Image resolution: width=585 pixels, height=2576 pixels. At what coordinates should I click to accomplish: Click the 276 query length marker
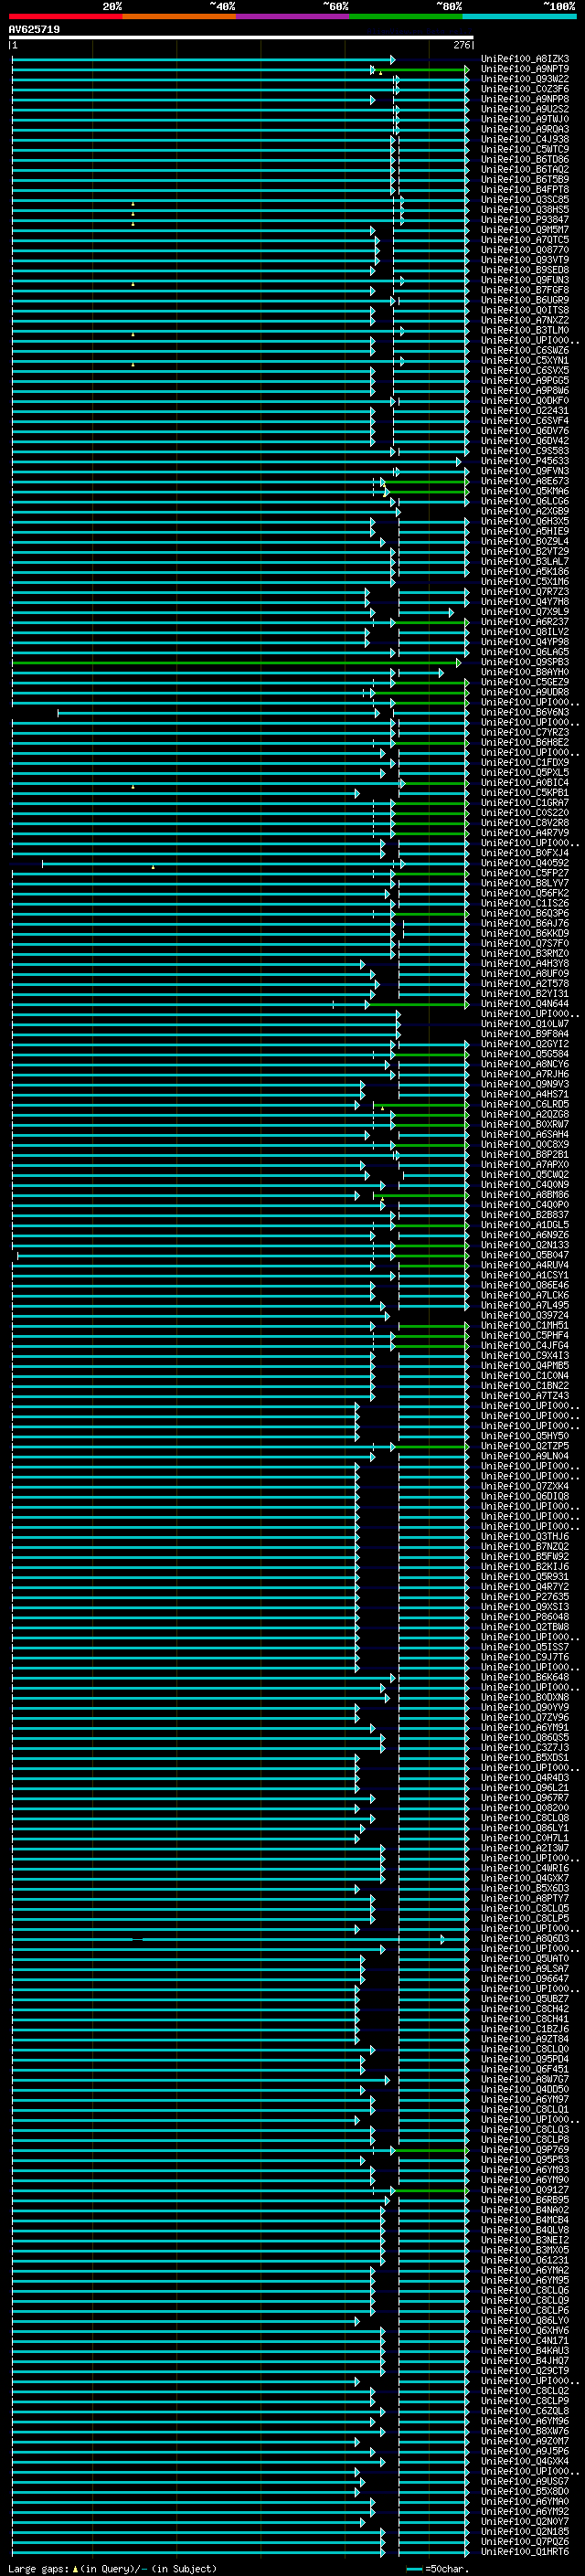(462, 45)
